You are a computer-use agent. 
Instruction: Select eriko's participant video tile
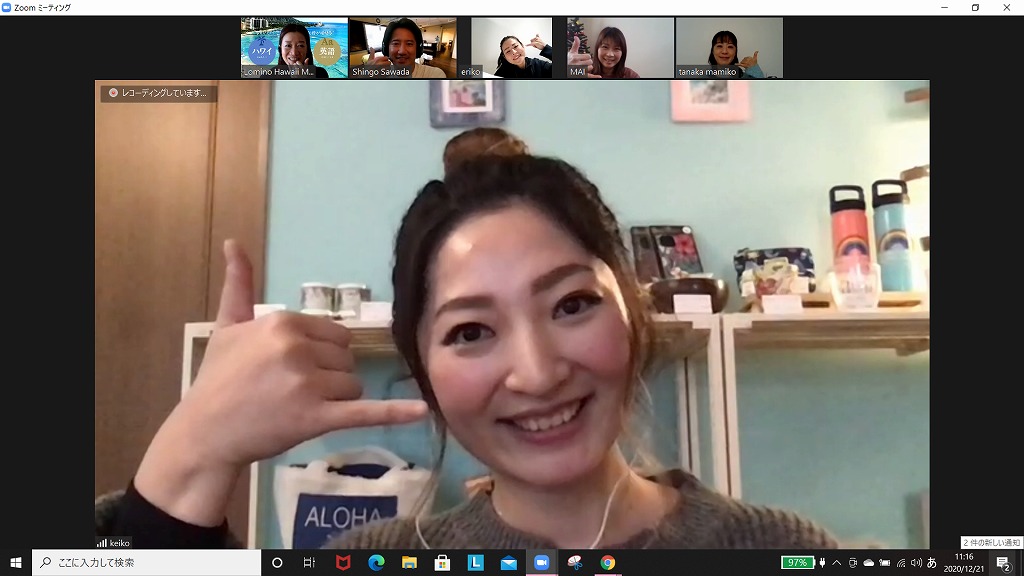[x=511, y=47]
